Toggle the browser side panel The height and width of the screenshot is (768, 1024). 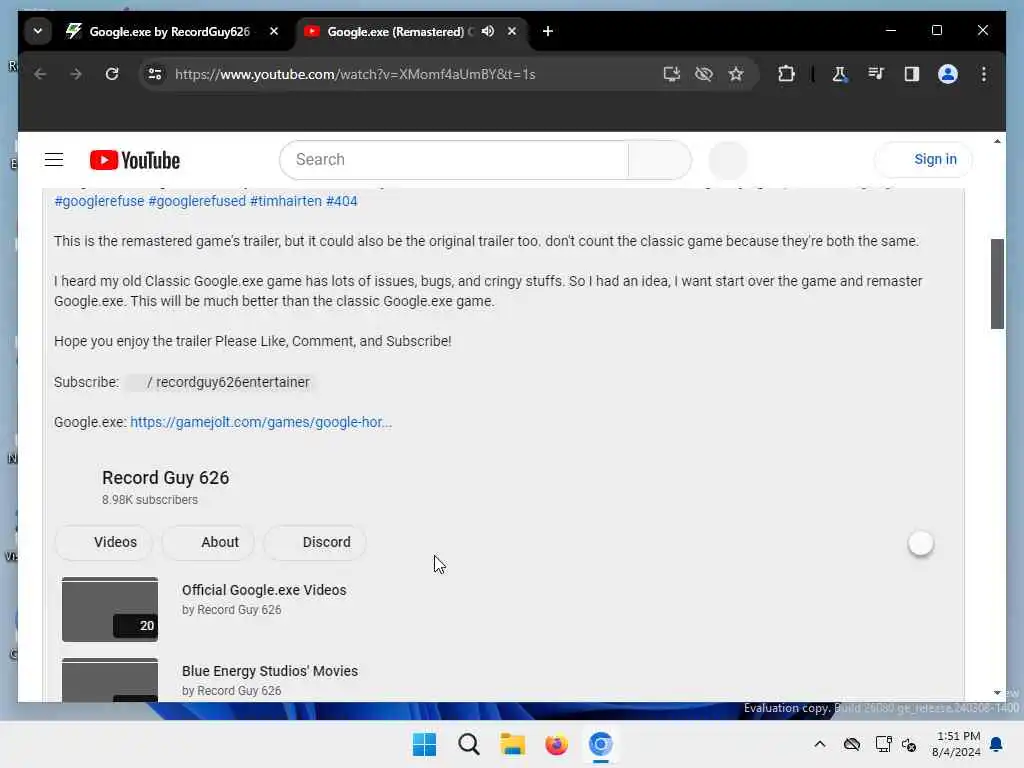912,74
